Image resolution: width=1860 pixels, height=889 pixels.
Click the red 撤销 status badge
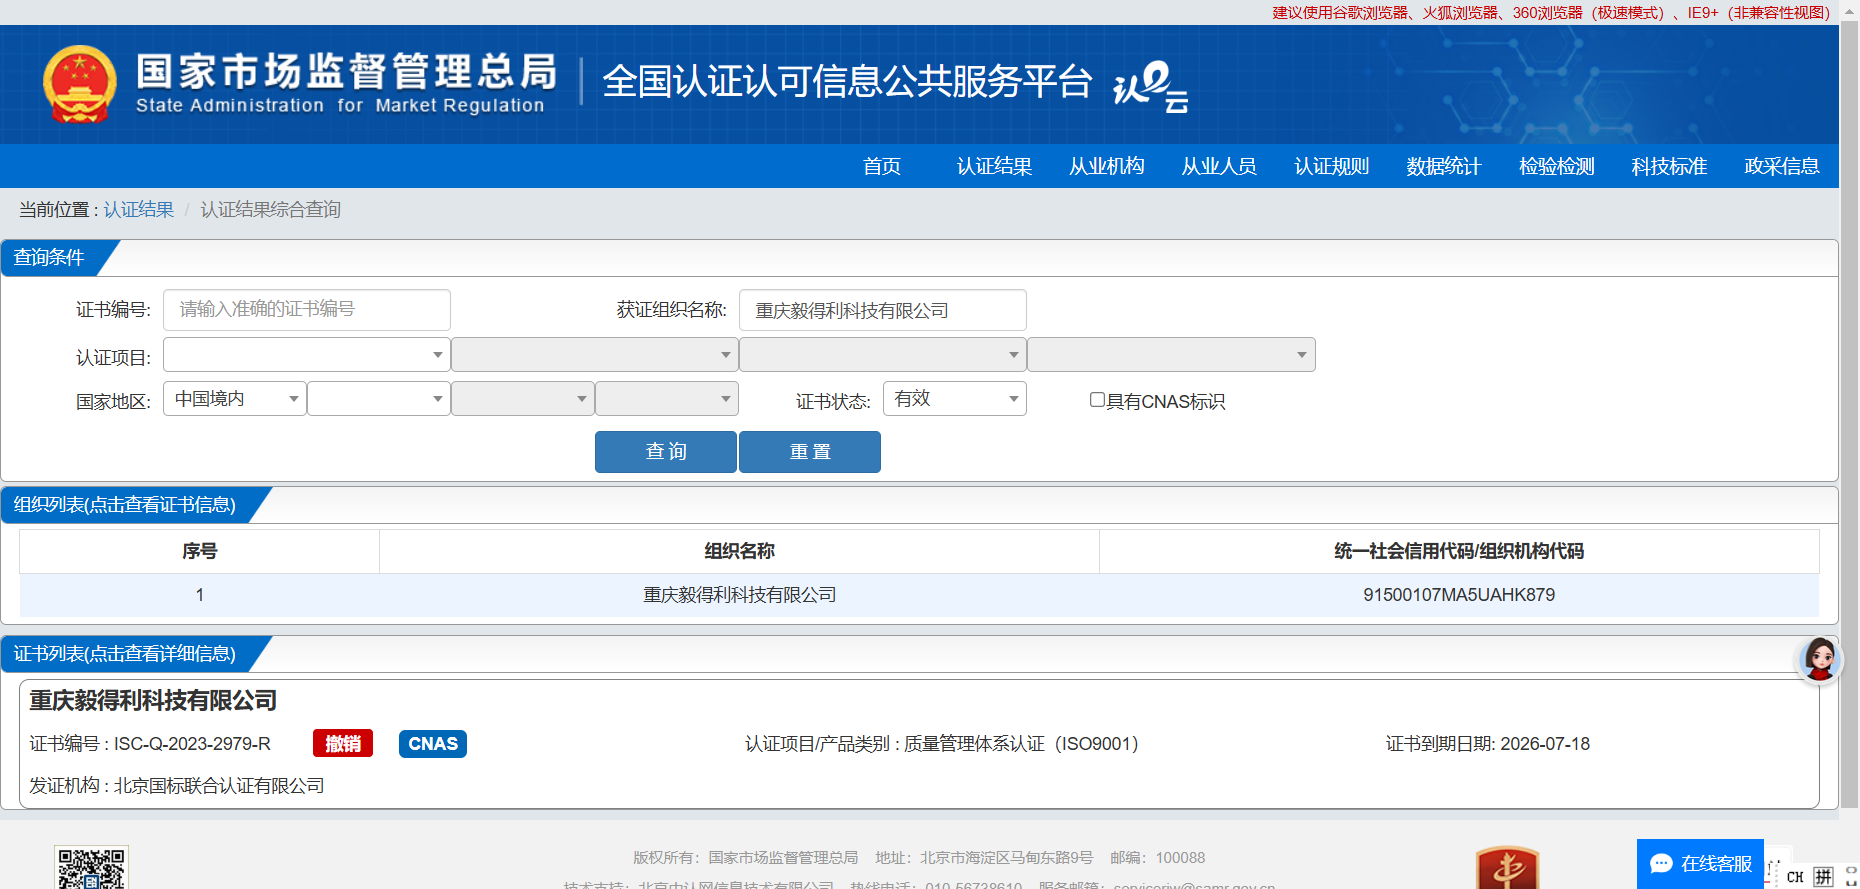tap(342, 744)
